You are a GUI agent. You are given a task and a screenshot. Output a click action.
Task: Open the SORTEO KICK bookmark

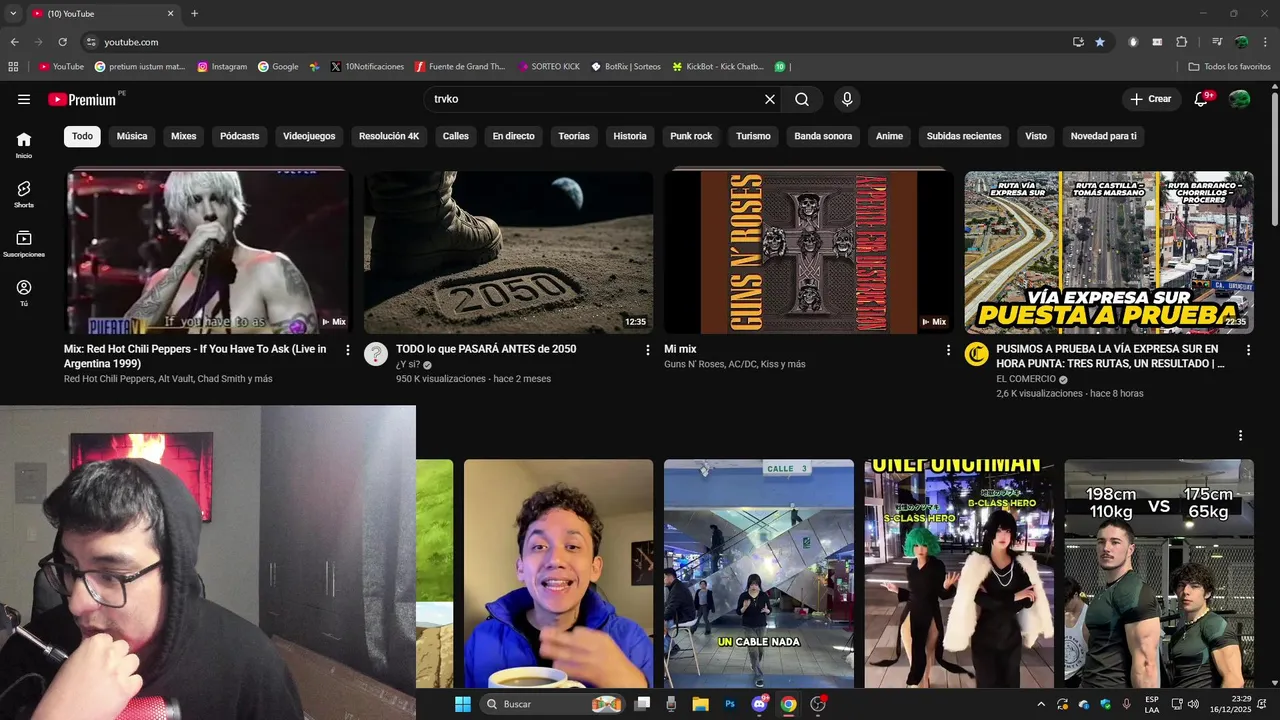pyautogui.click(x=549, y=67)
